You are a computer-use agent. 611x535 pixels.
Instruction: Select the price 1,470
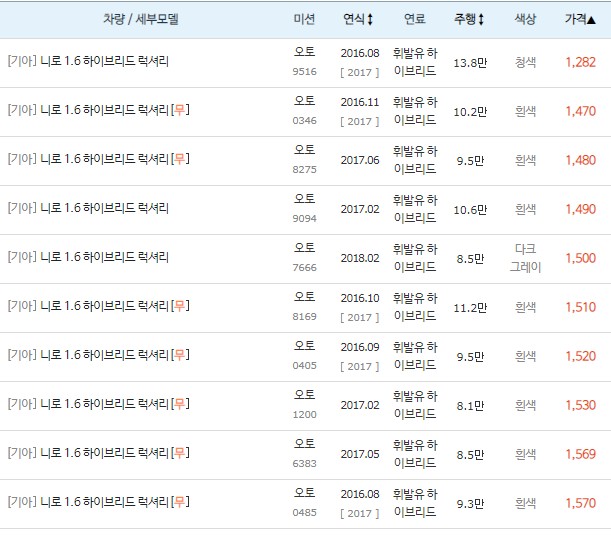click(581, 111)
